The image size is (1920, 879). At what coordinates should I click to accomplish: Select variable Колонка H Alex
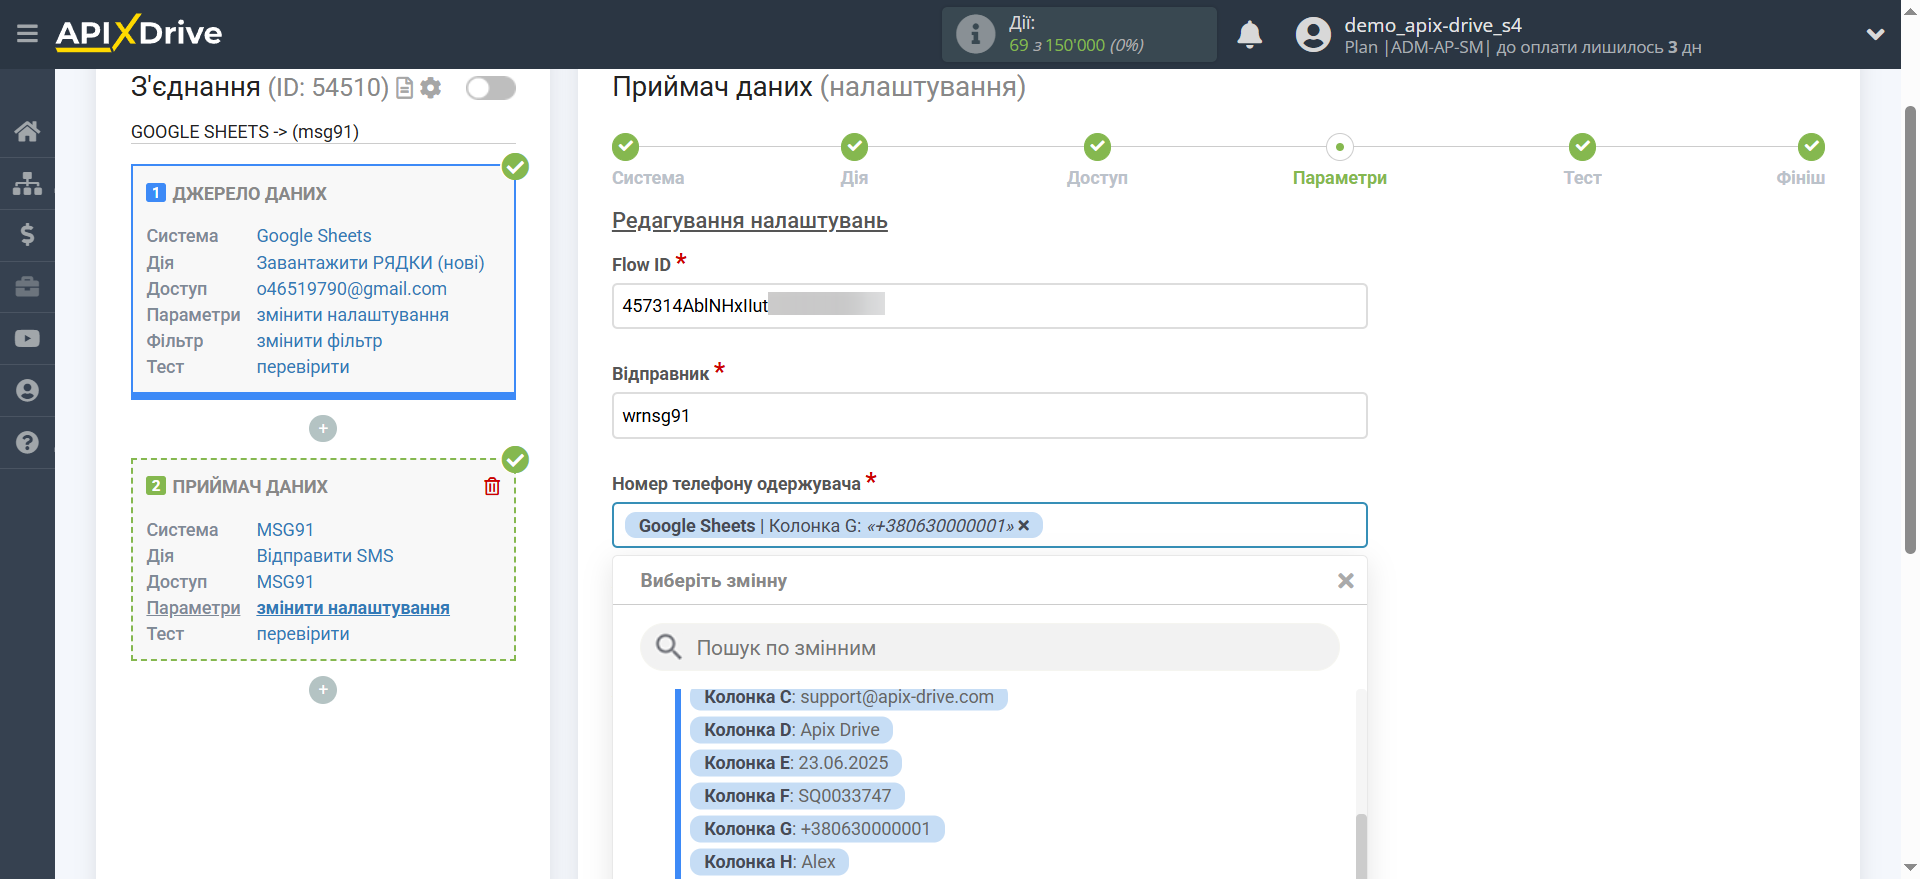(x=769, y=862)
